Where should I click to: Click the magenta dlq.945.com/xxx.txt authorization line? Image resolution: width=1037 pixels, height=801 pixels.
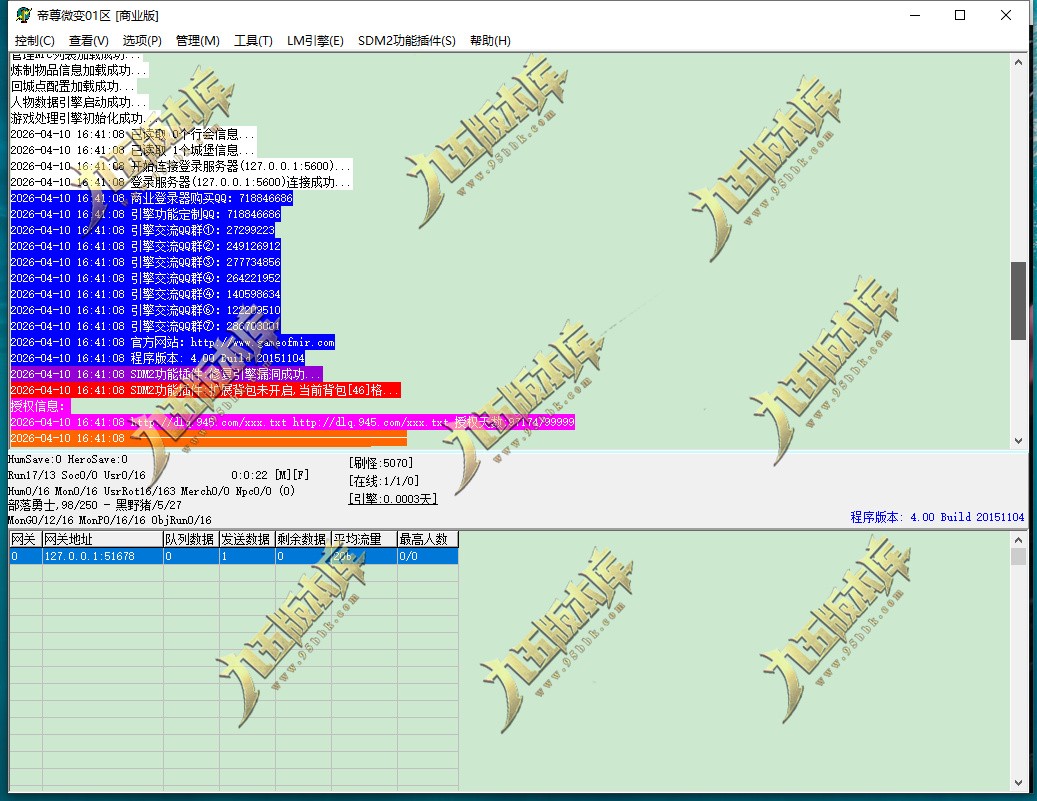pos(292,422)
